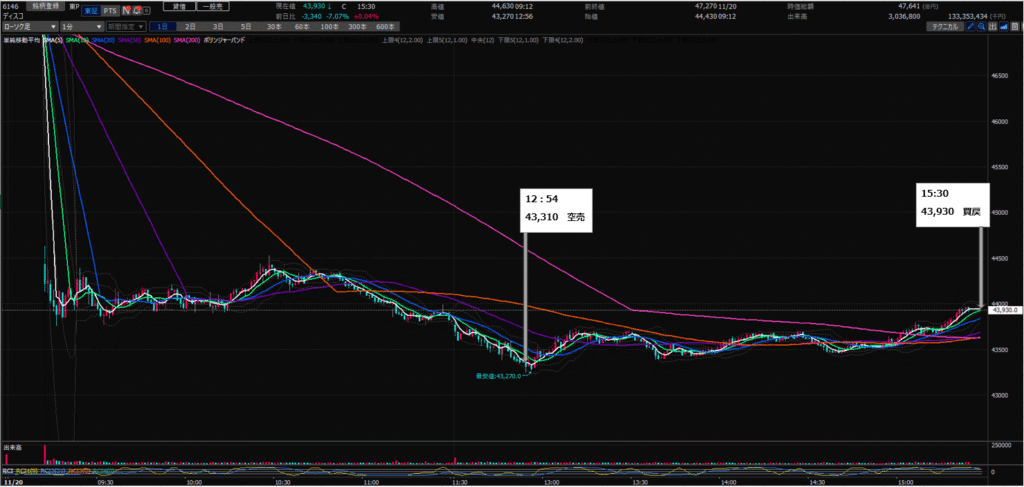1024x487 pixels.
Task: Click the rightmost settings icon beside テクニカル
Action: pyautogui.click(x=1012, y=25)
